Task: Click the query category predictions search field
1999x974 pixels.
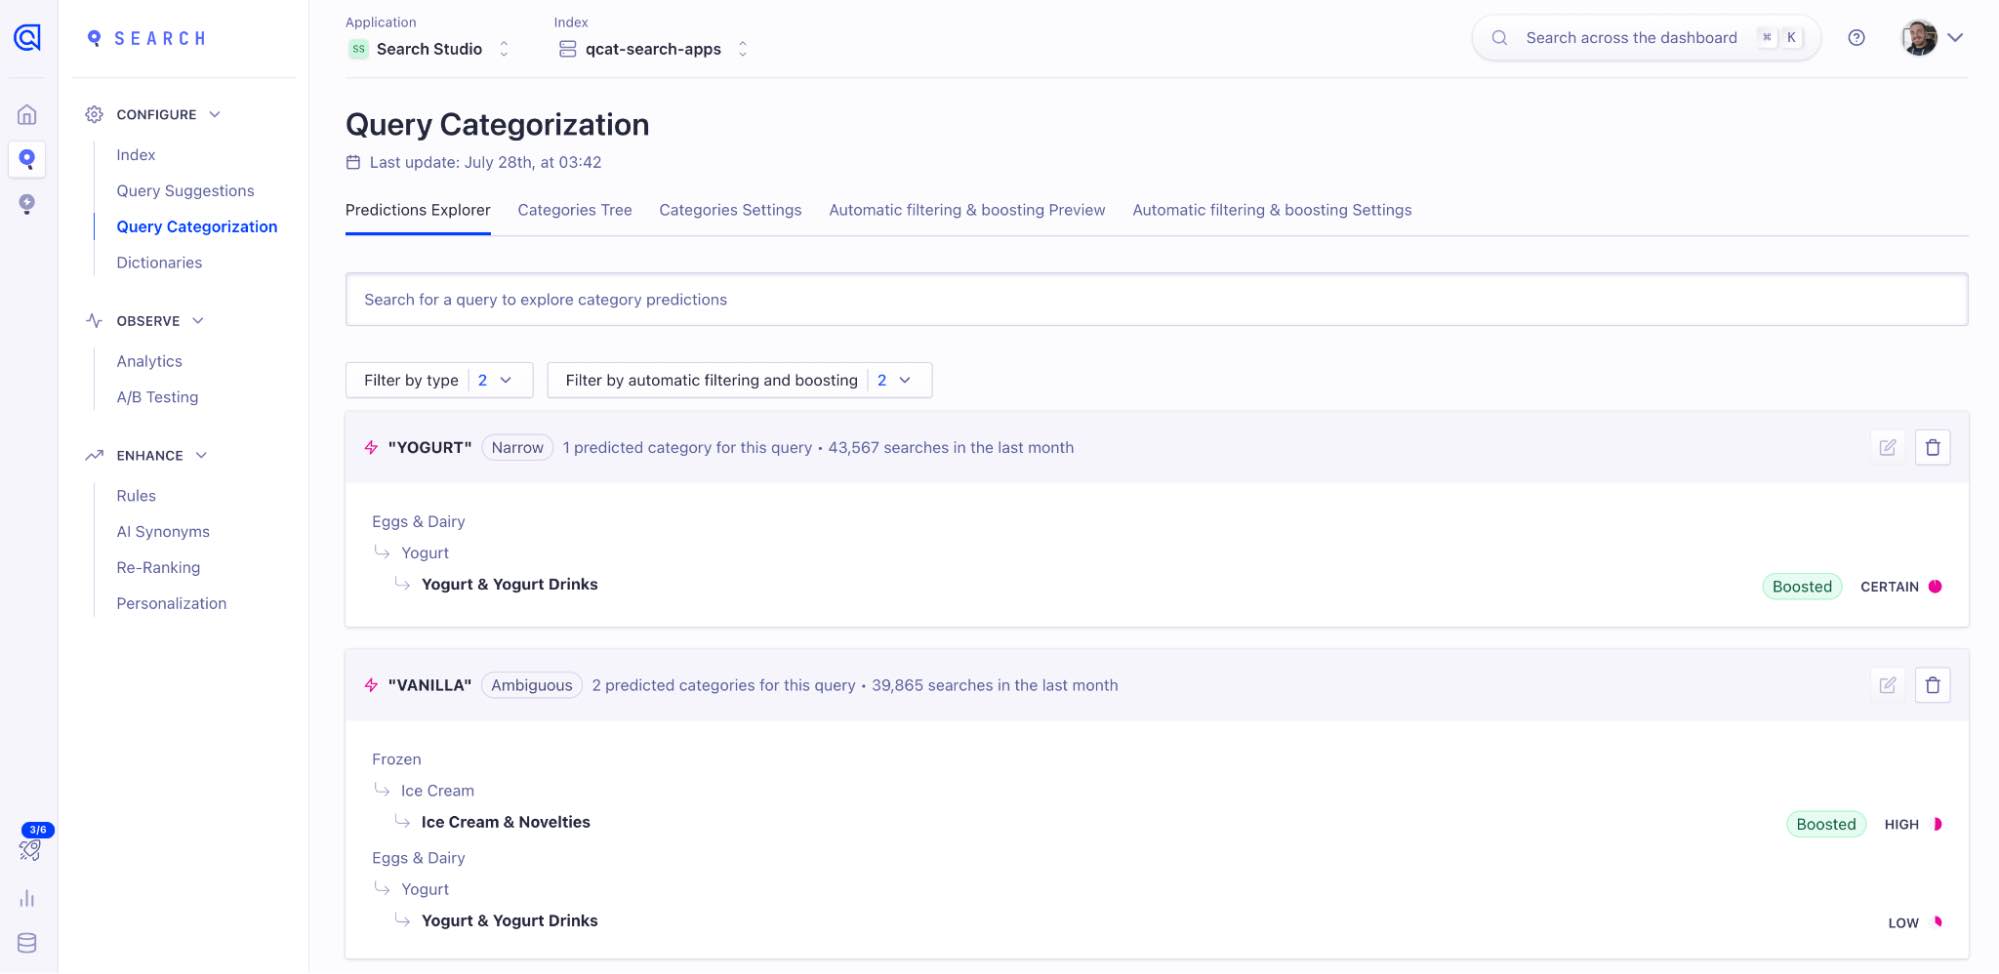Action: click(1155, 300)
